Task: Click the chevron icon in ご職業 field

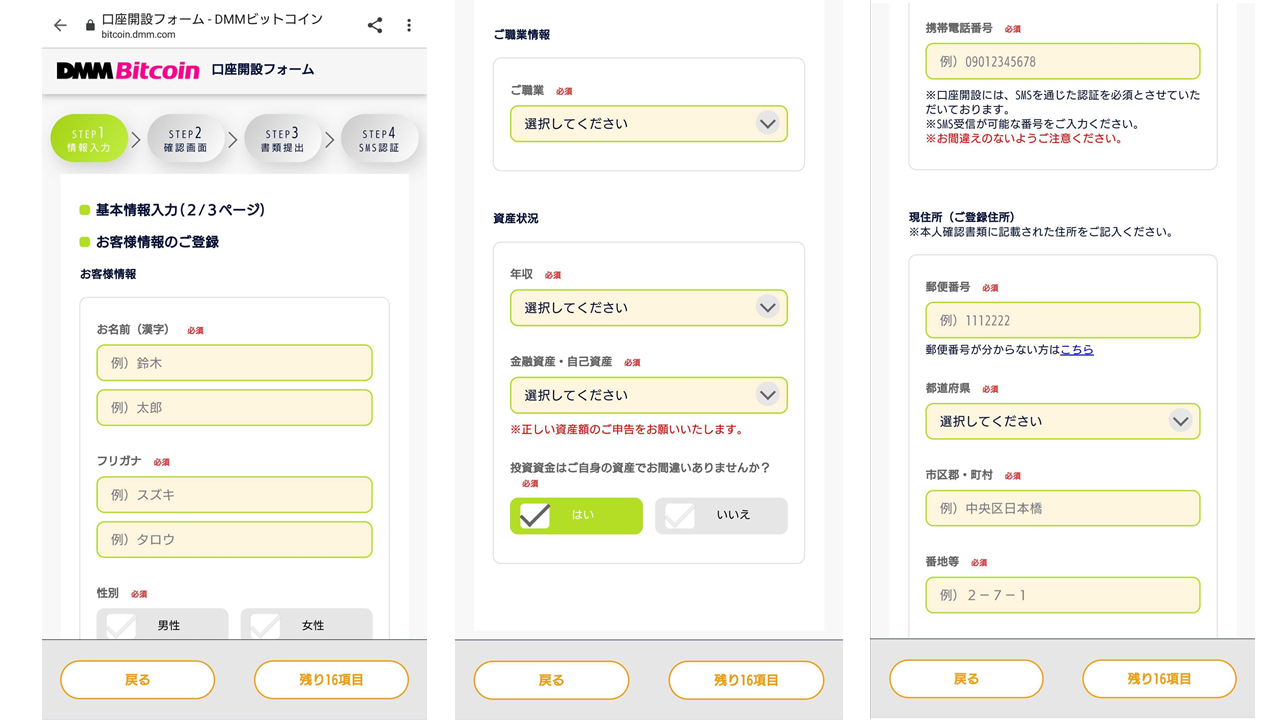Action: 767,124
